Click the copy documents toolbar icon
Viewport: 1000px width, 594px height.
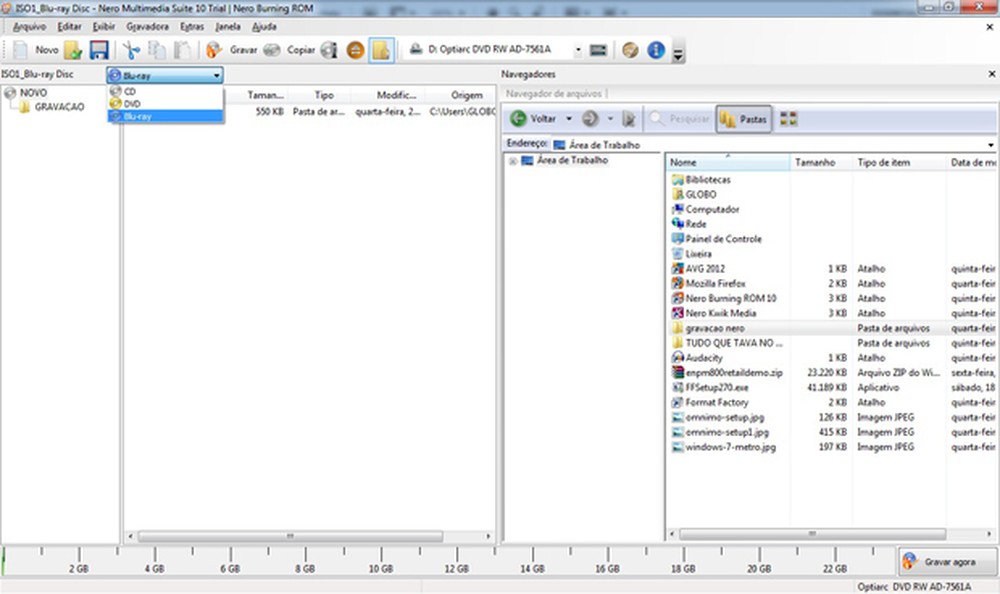(x=157, y=50)
